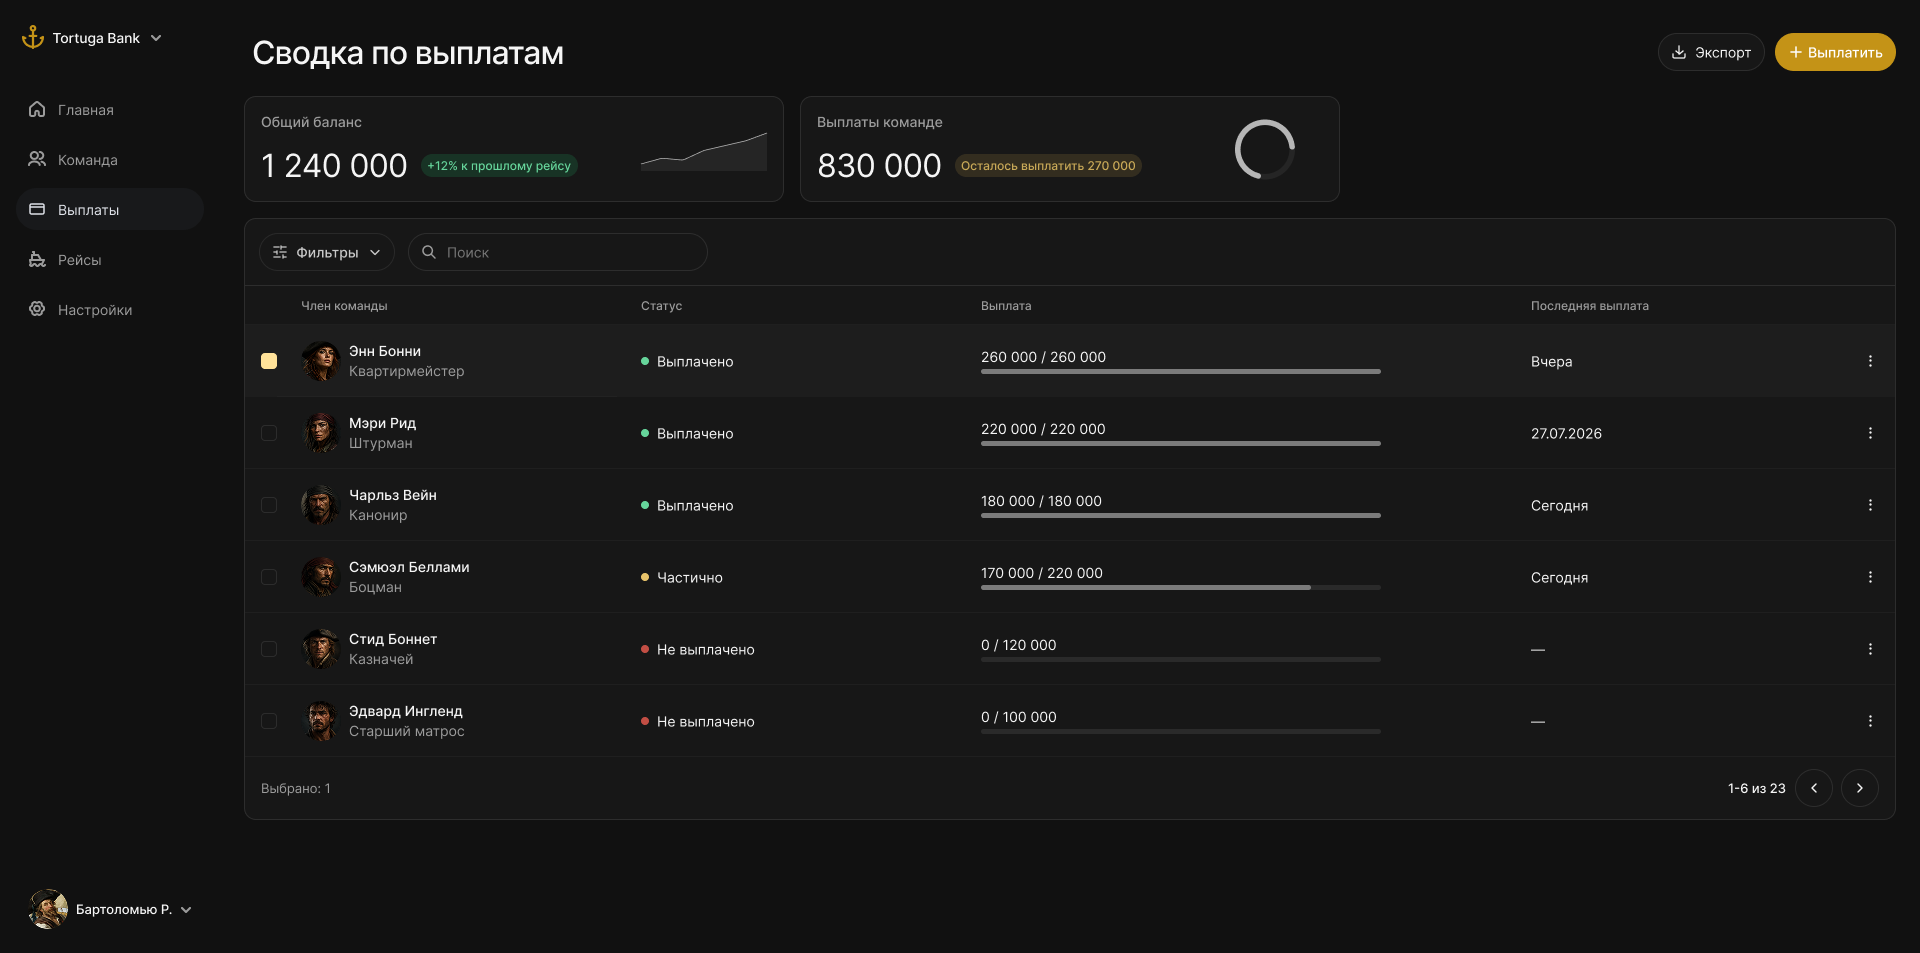Click the 27.07.2026 date cell
This screenshot has height=953, width=1920.
[1566, 433]
